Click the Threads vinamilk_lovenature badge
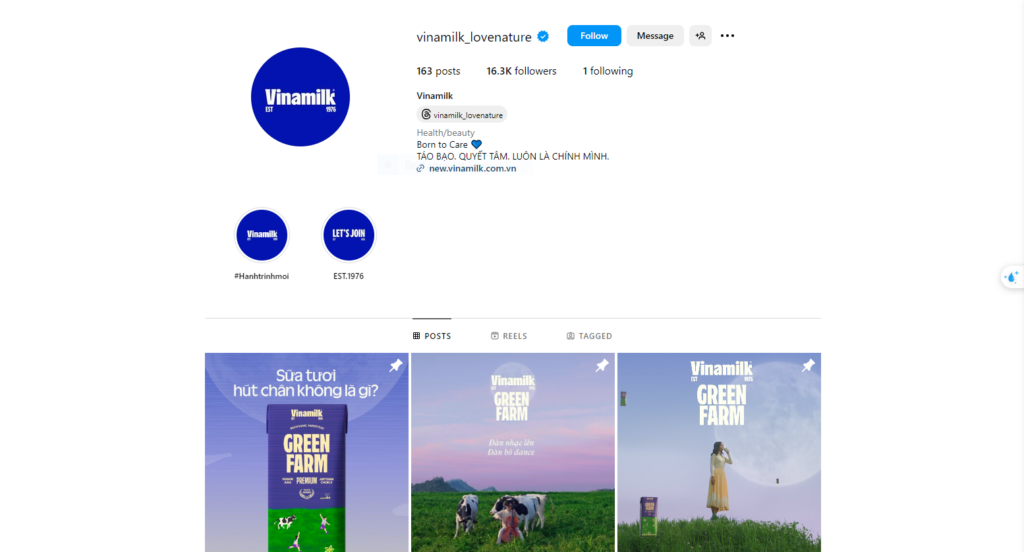 462,115
